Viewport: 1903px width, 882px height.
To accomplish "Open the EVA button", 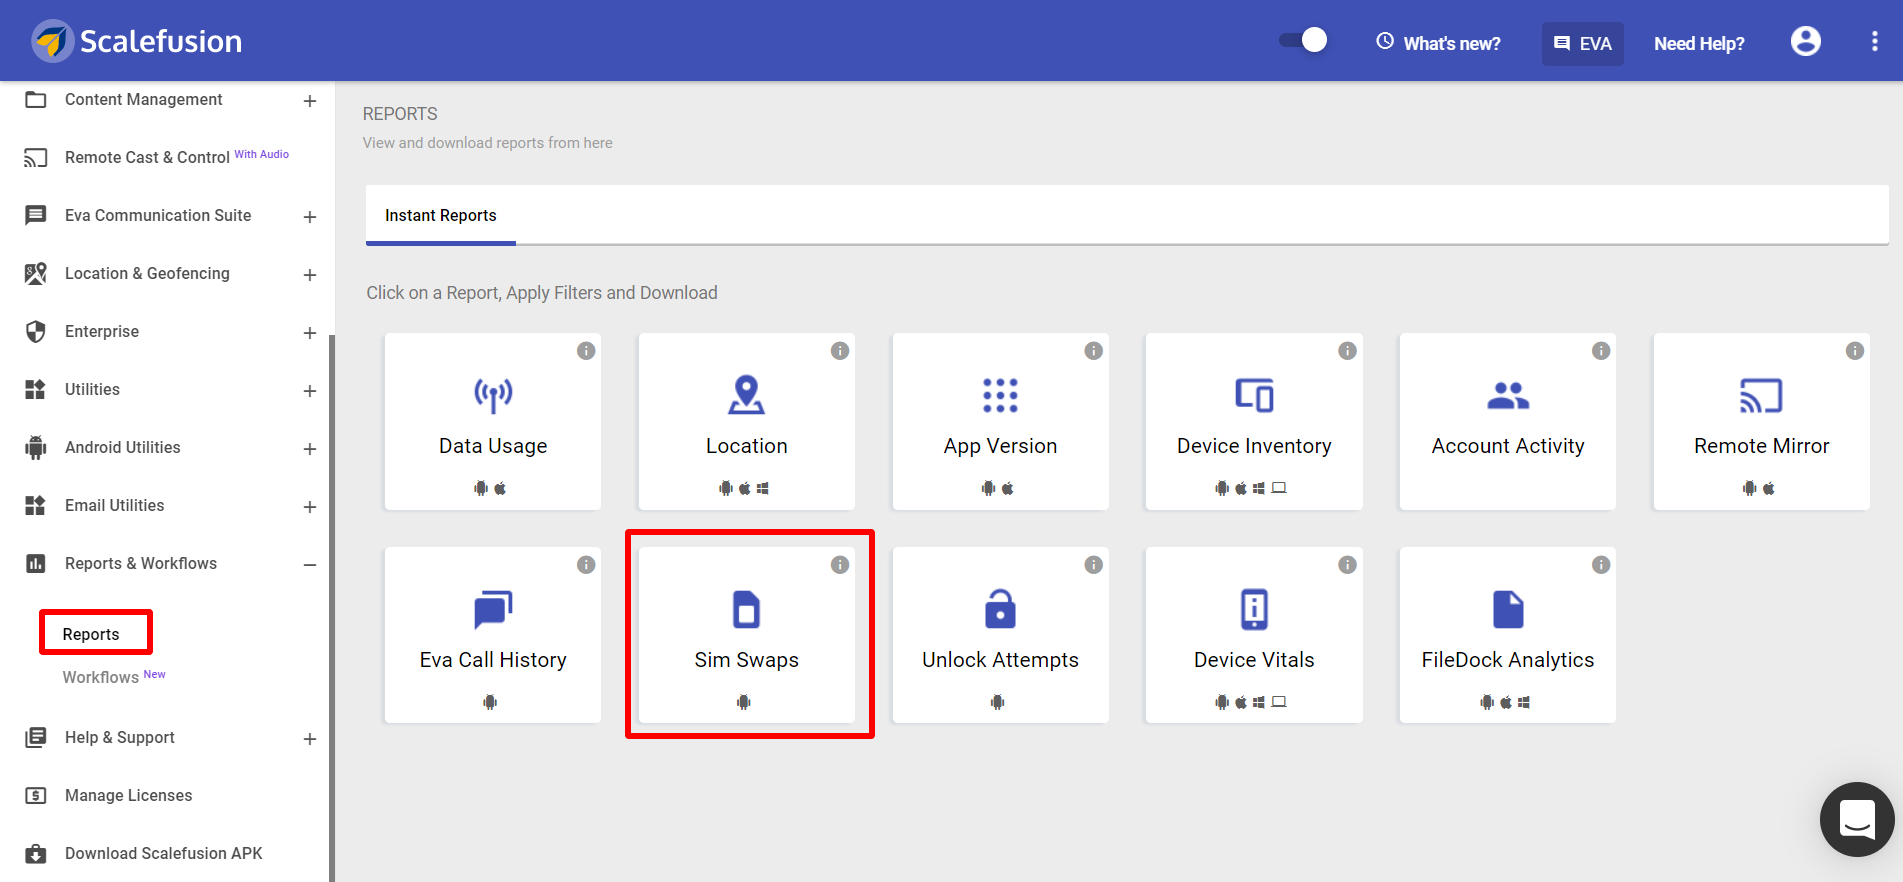I will click(x=1582, y=43).
